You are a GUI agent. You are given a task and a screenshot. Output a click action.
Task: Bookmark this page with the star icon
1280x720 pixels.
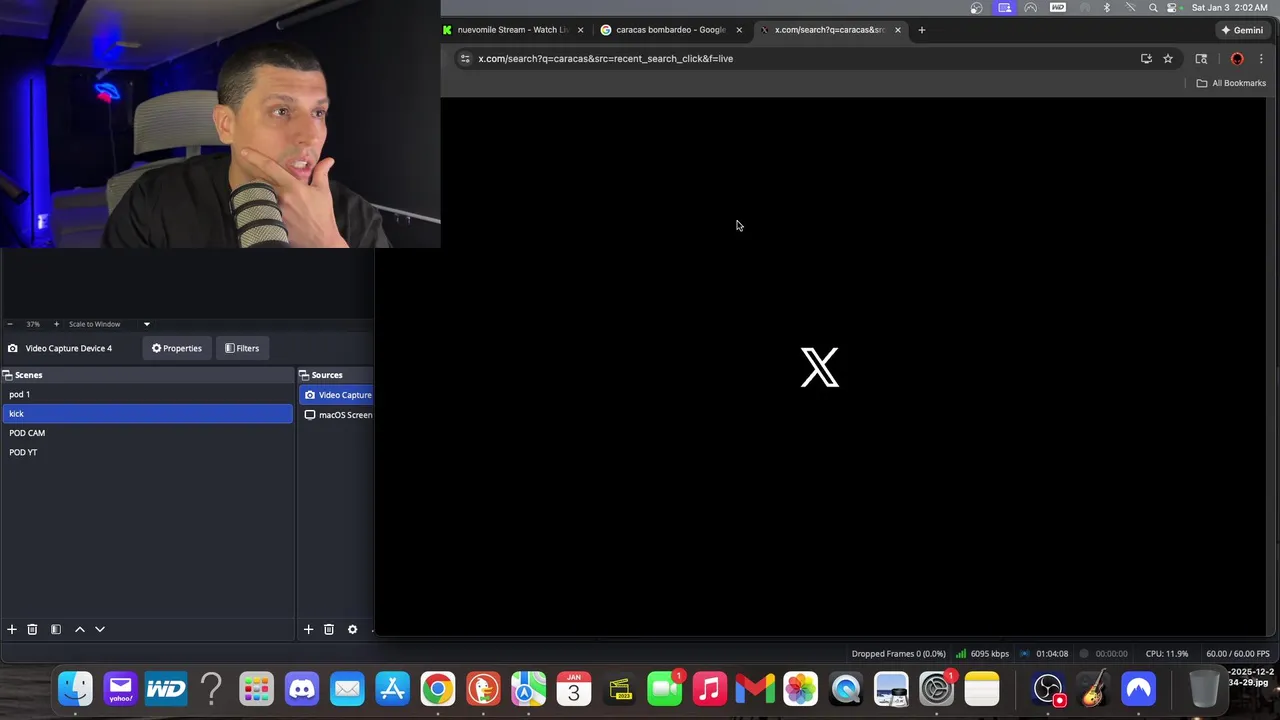[1168, 59]
